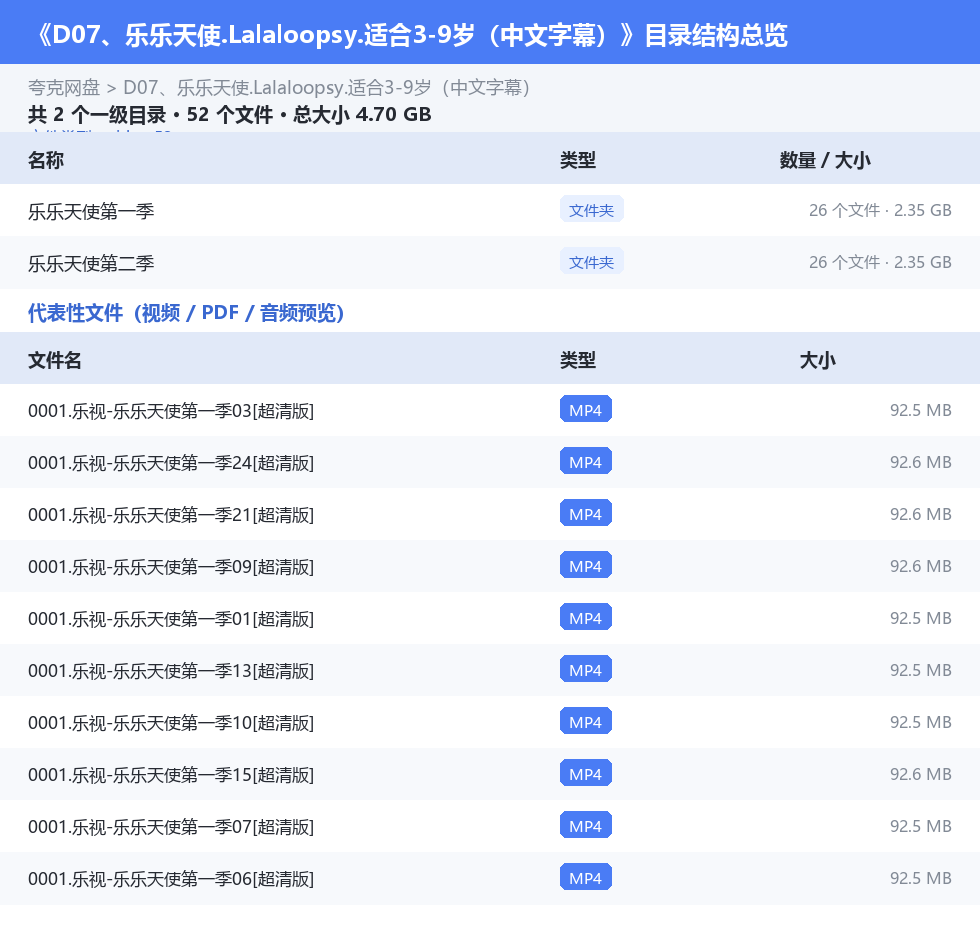Click MP4 badge of episode 13 row
Viewport: 980px width, 936px height.
pyautogui.click(x=586, y=669)
